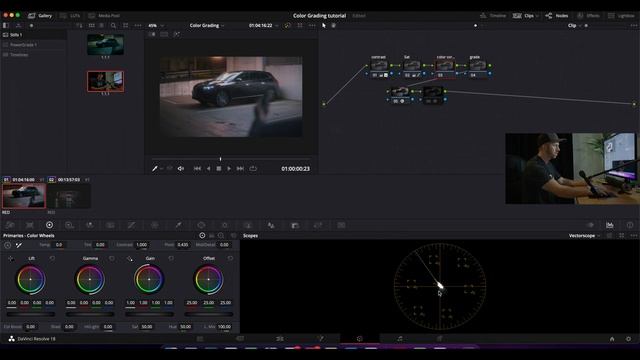This screenshot has height=360, width=640.
Task: Select the Color Wheels palette icon
Action: 49,225
